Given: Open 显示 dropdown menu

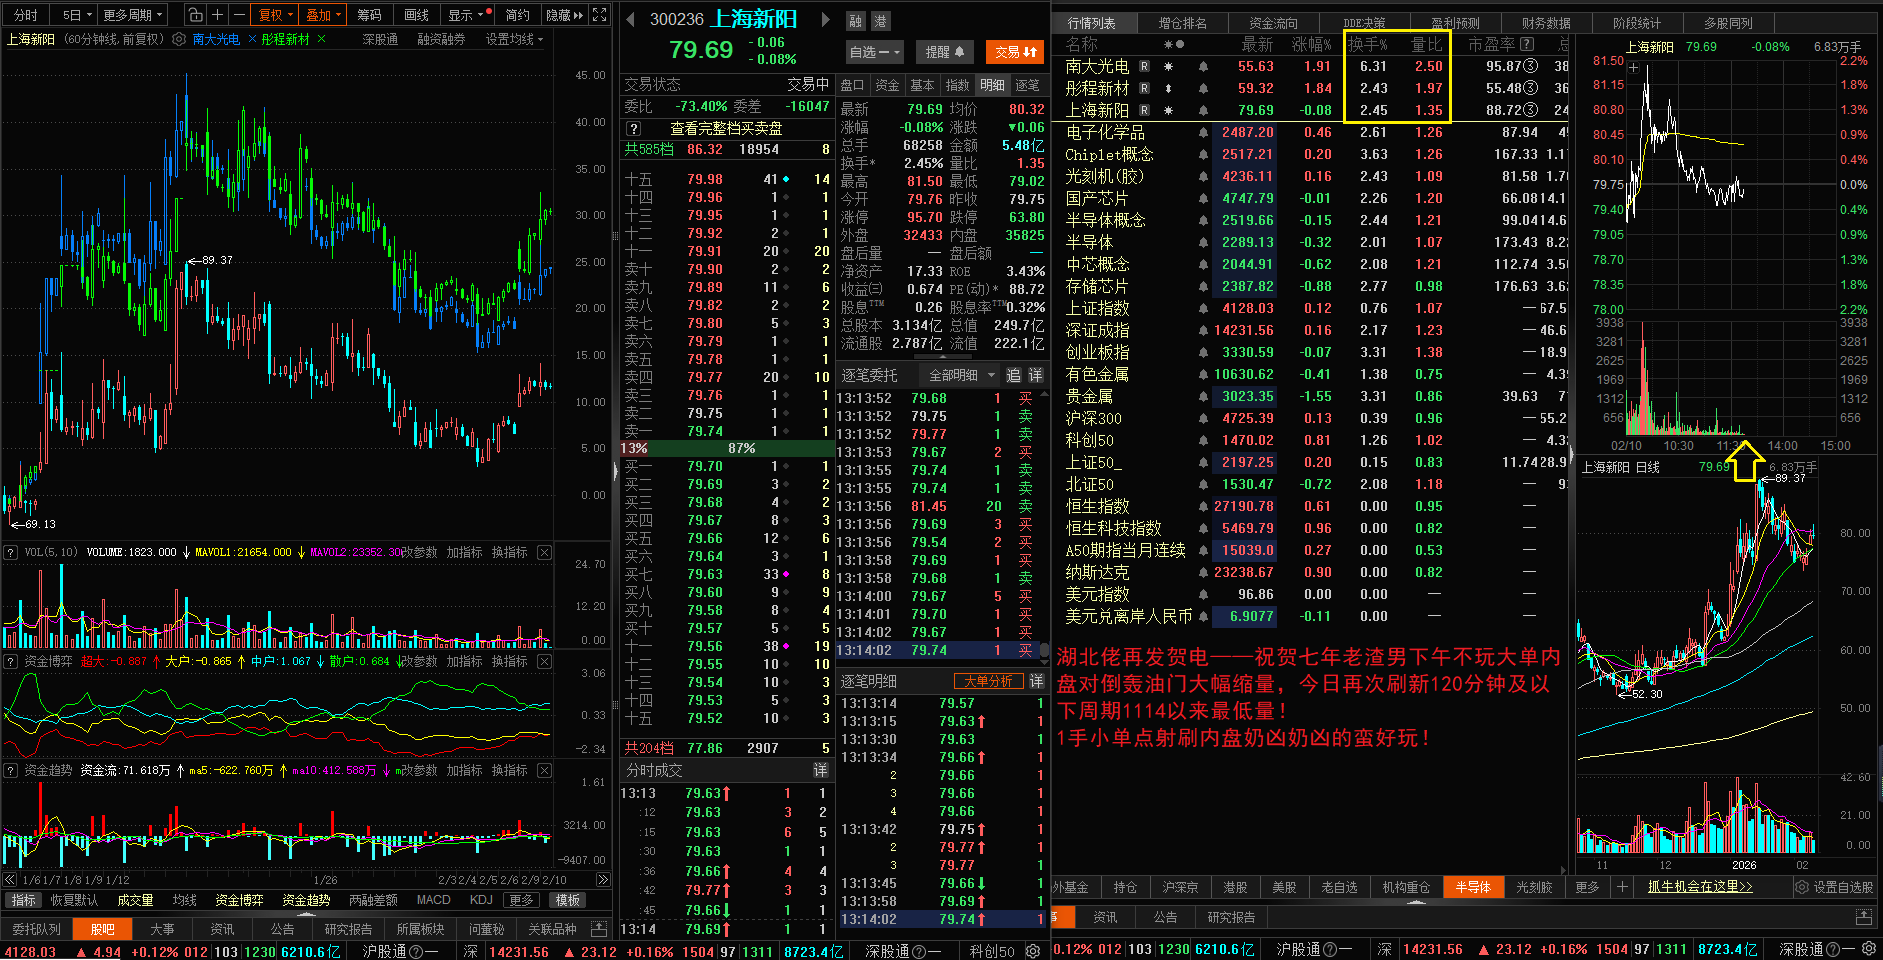Looking at the screenshot, I should pos(465,15).
